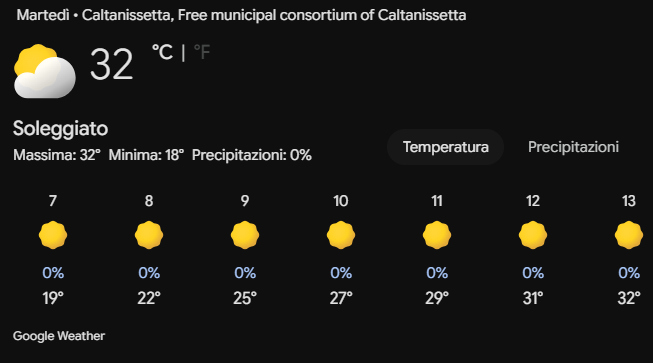
Task: Select the sun icon for hour 8
Action: pyautogui.click(x=149, y=235)
